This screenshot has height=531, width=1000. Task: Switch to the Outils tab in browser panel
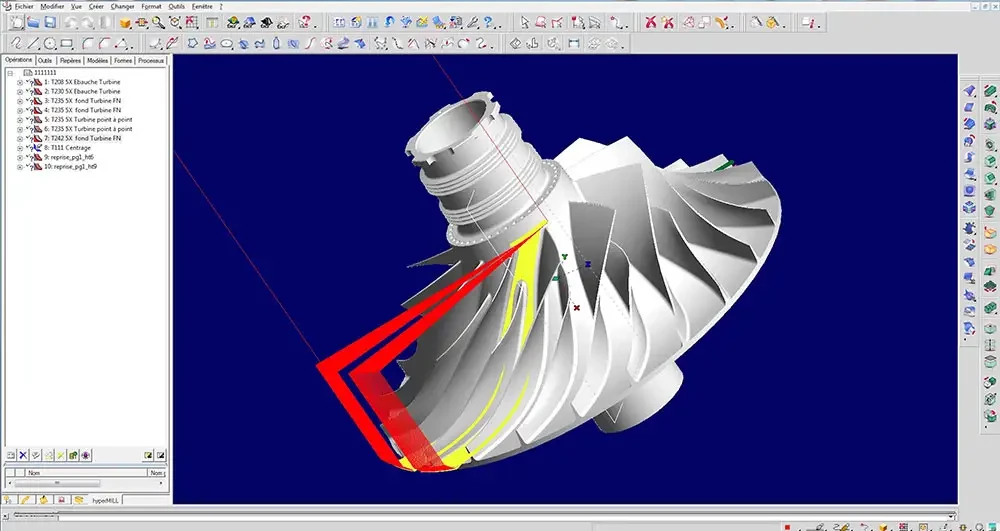[x=45, y=61]
